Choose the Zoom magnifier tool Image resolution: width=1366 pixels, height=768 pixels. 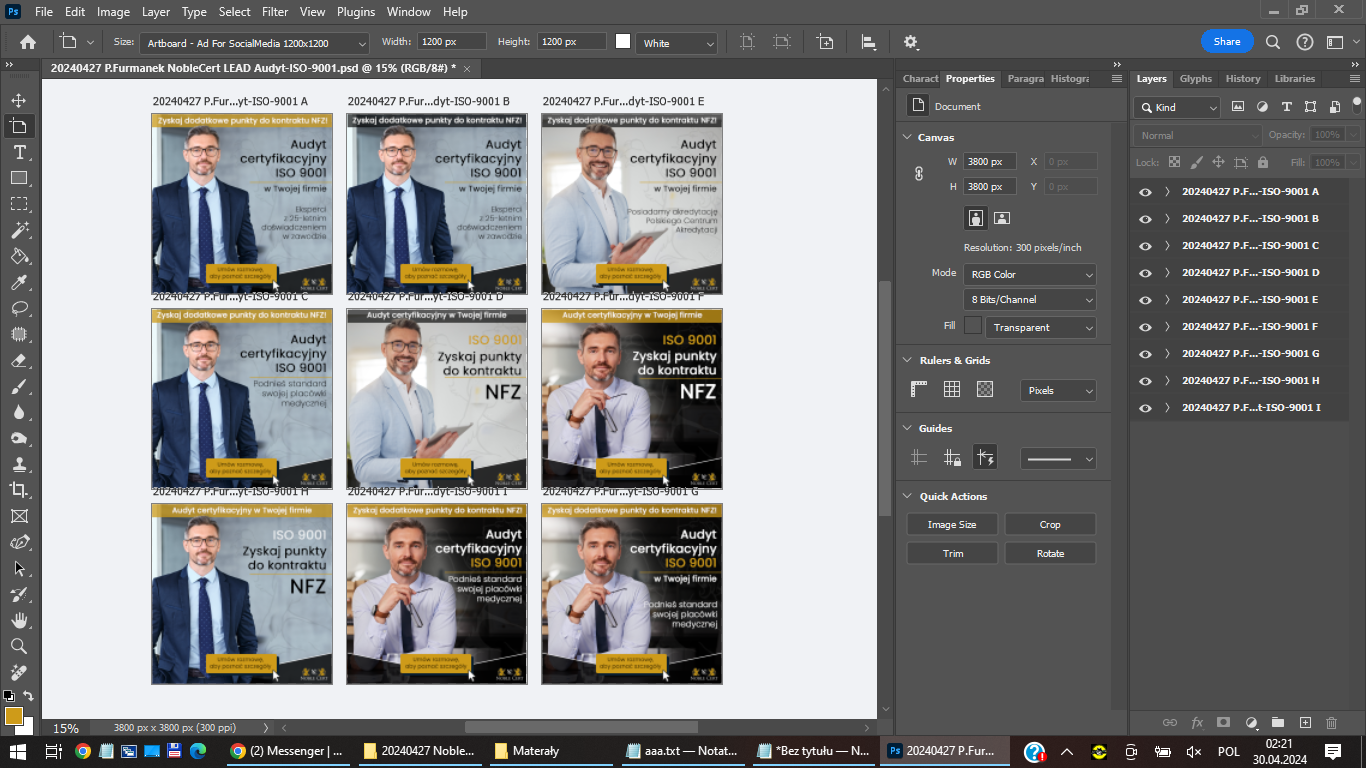(x=18, y=646)
